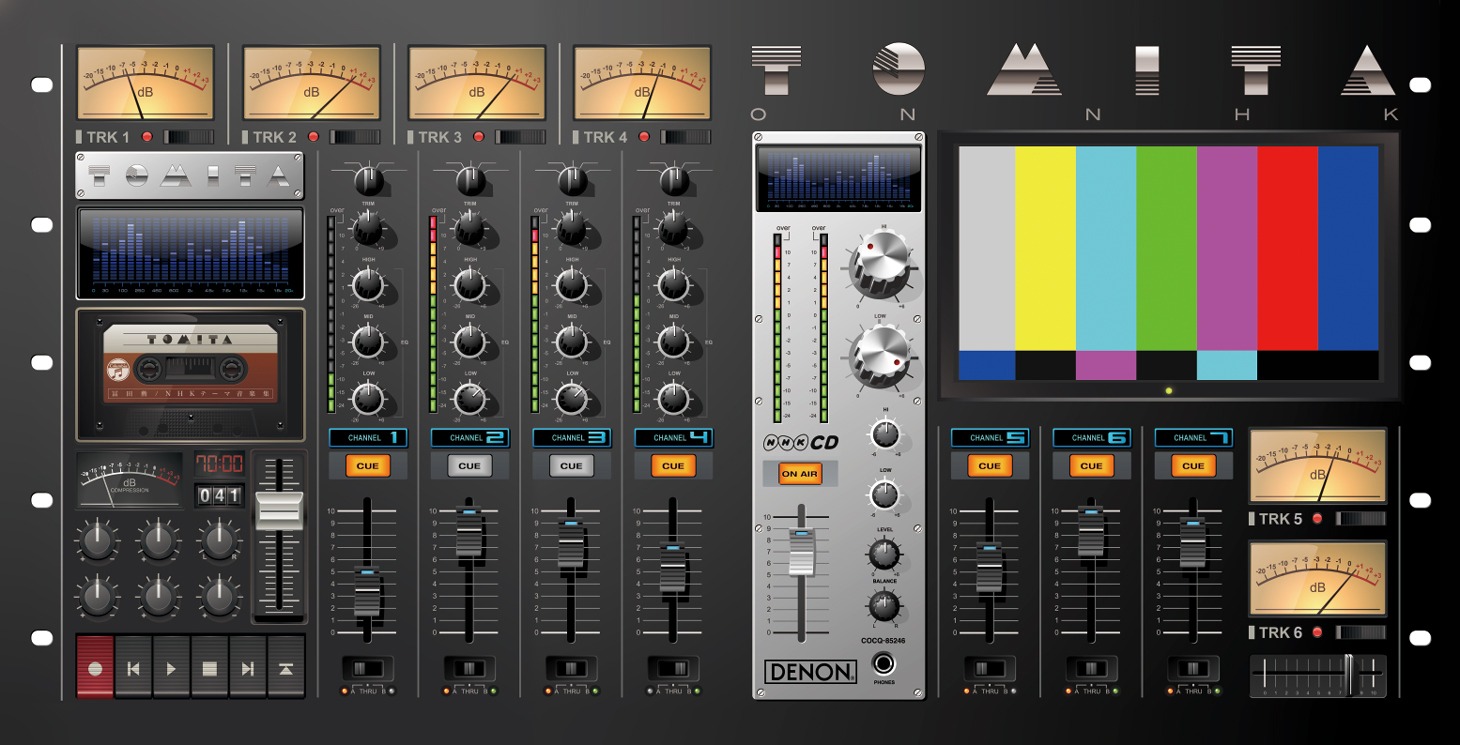Click the Channel 5 volume fader cap
Screen dimensions: 1460x745
(x=990, y=566)
